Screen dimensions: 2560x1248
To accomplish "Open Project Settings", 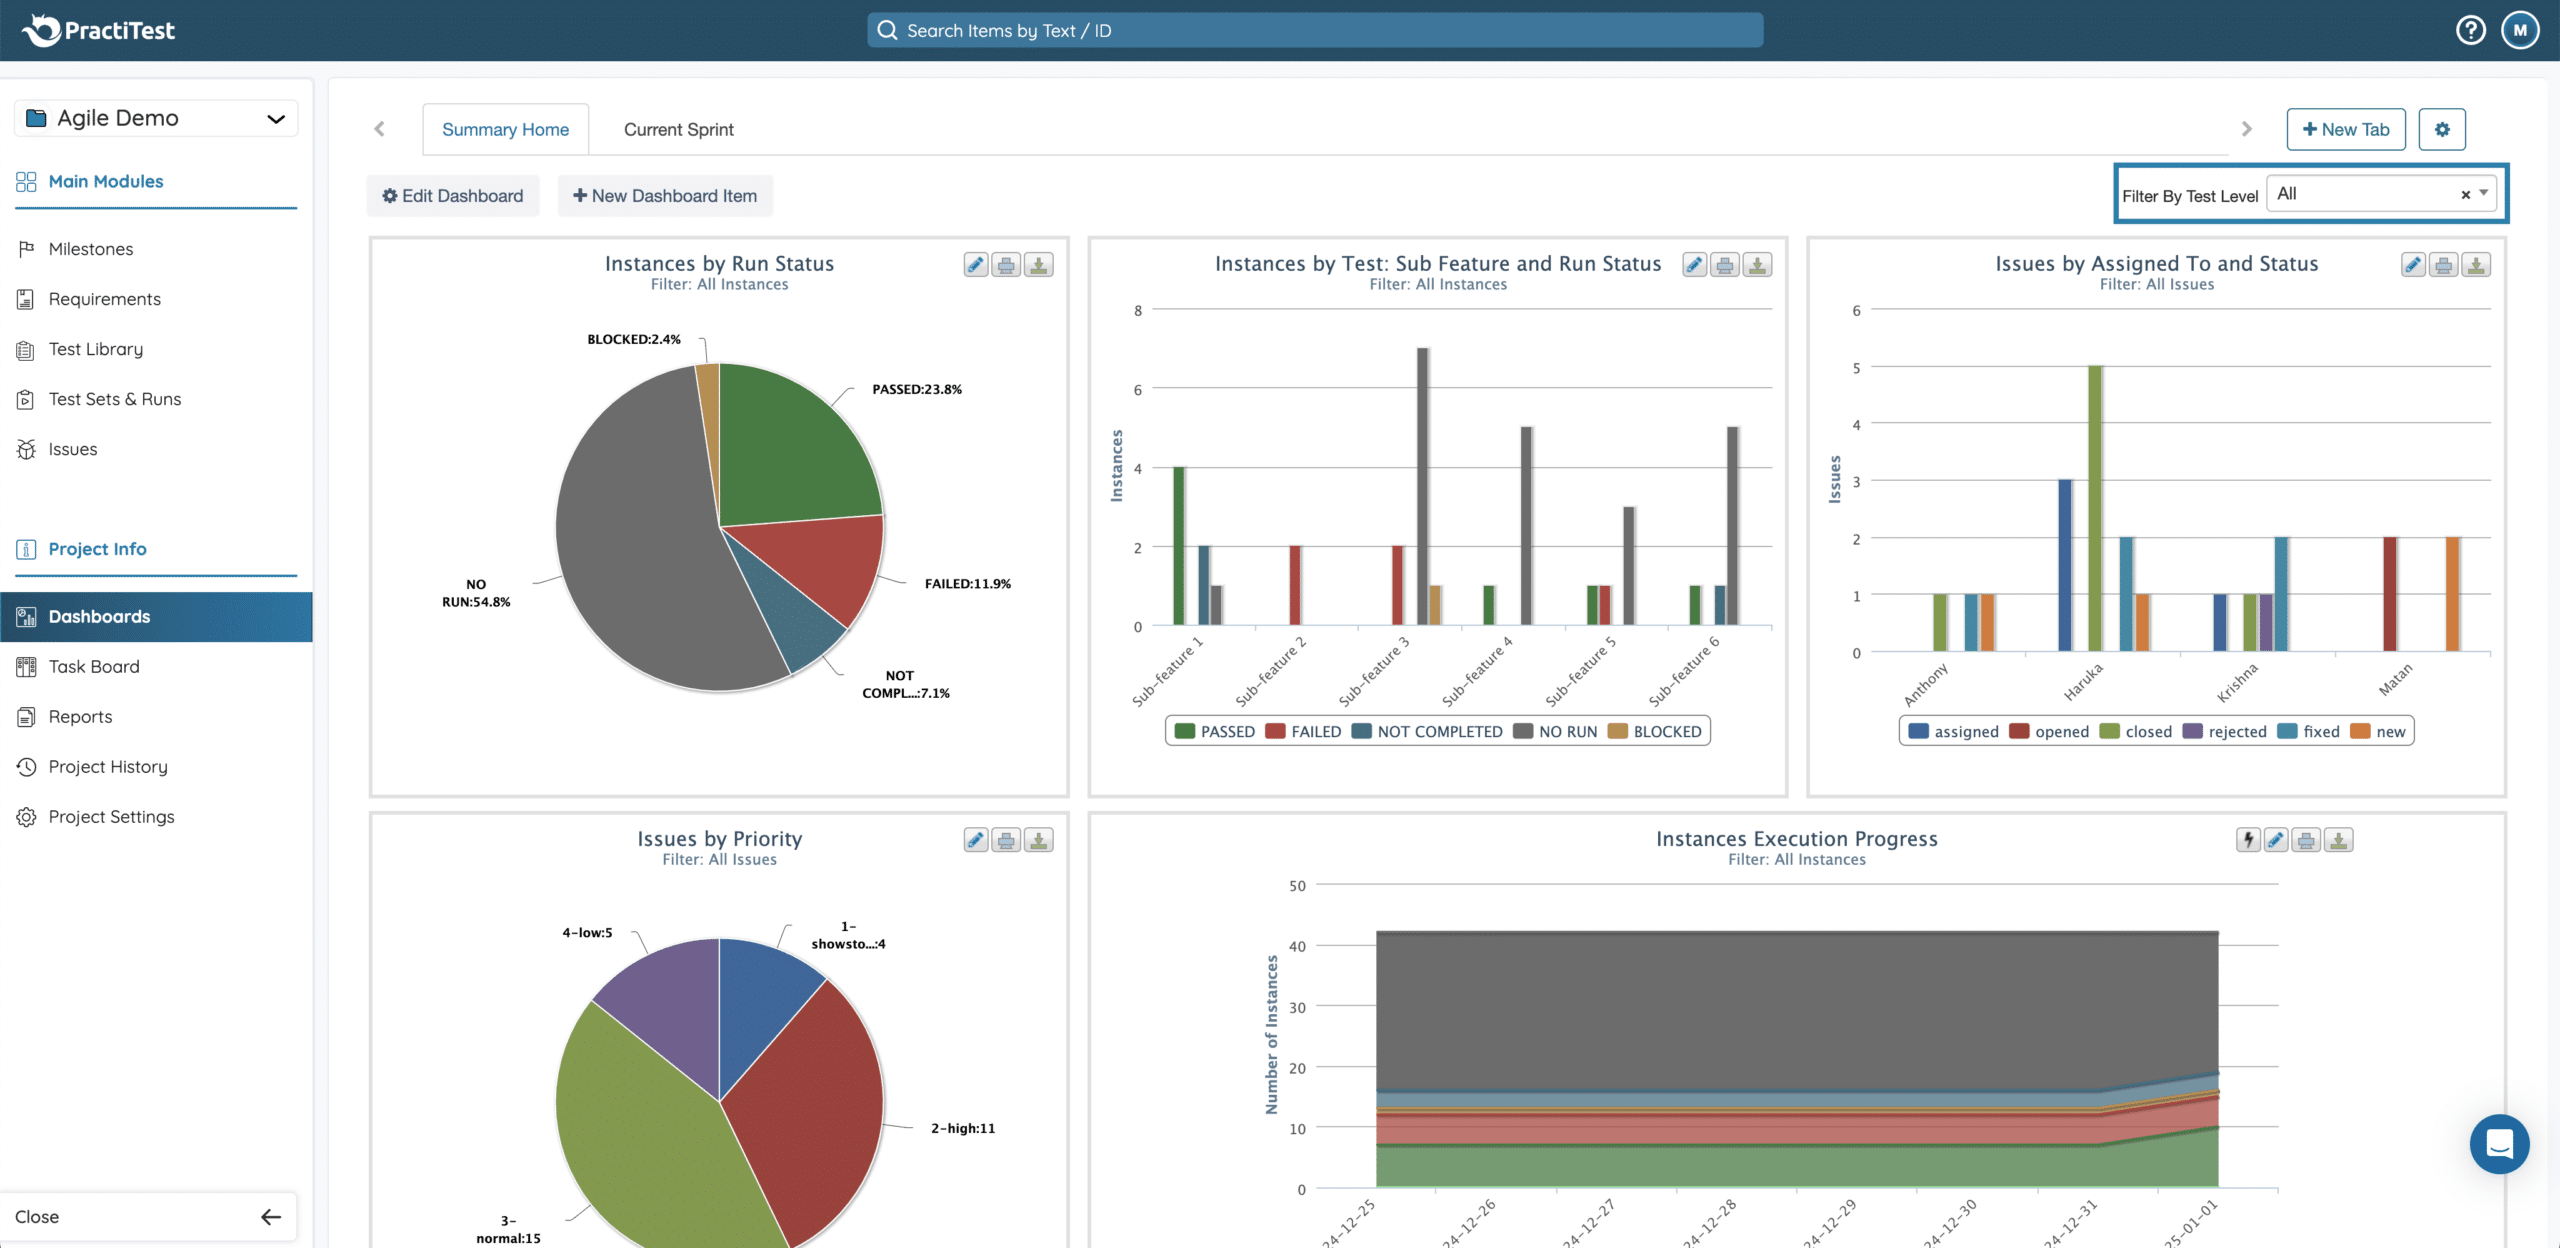I will tap(156, 817).
